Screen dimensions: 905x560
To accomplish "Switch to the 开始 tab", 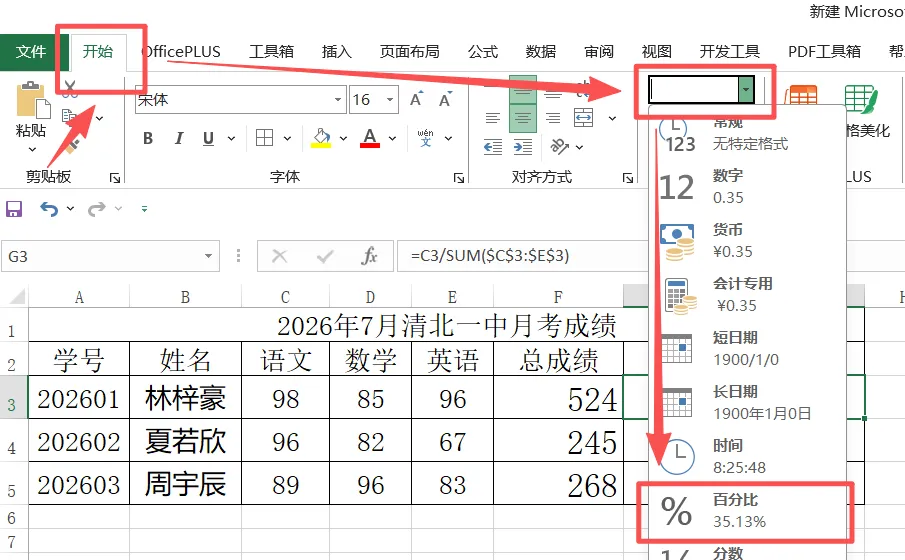I will [98, 51].
